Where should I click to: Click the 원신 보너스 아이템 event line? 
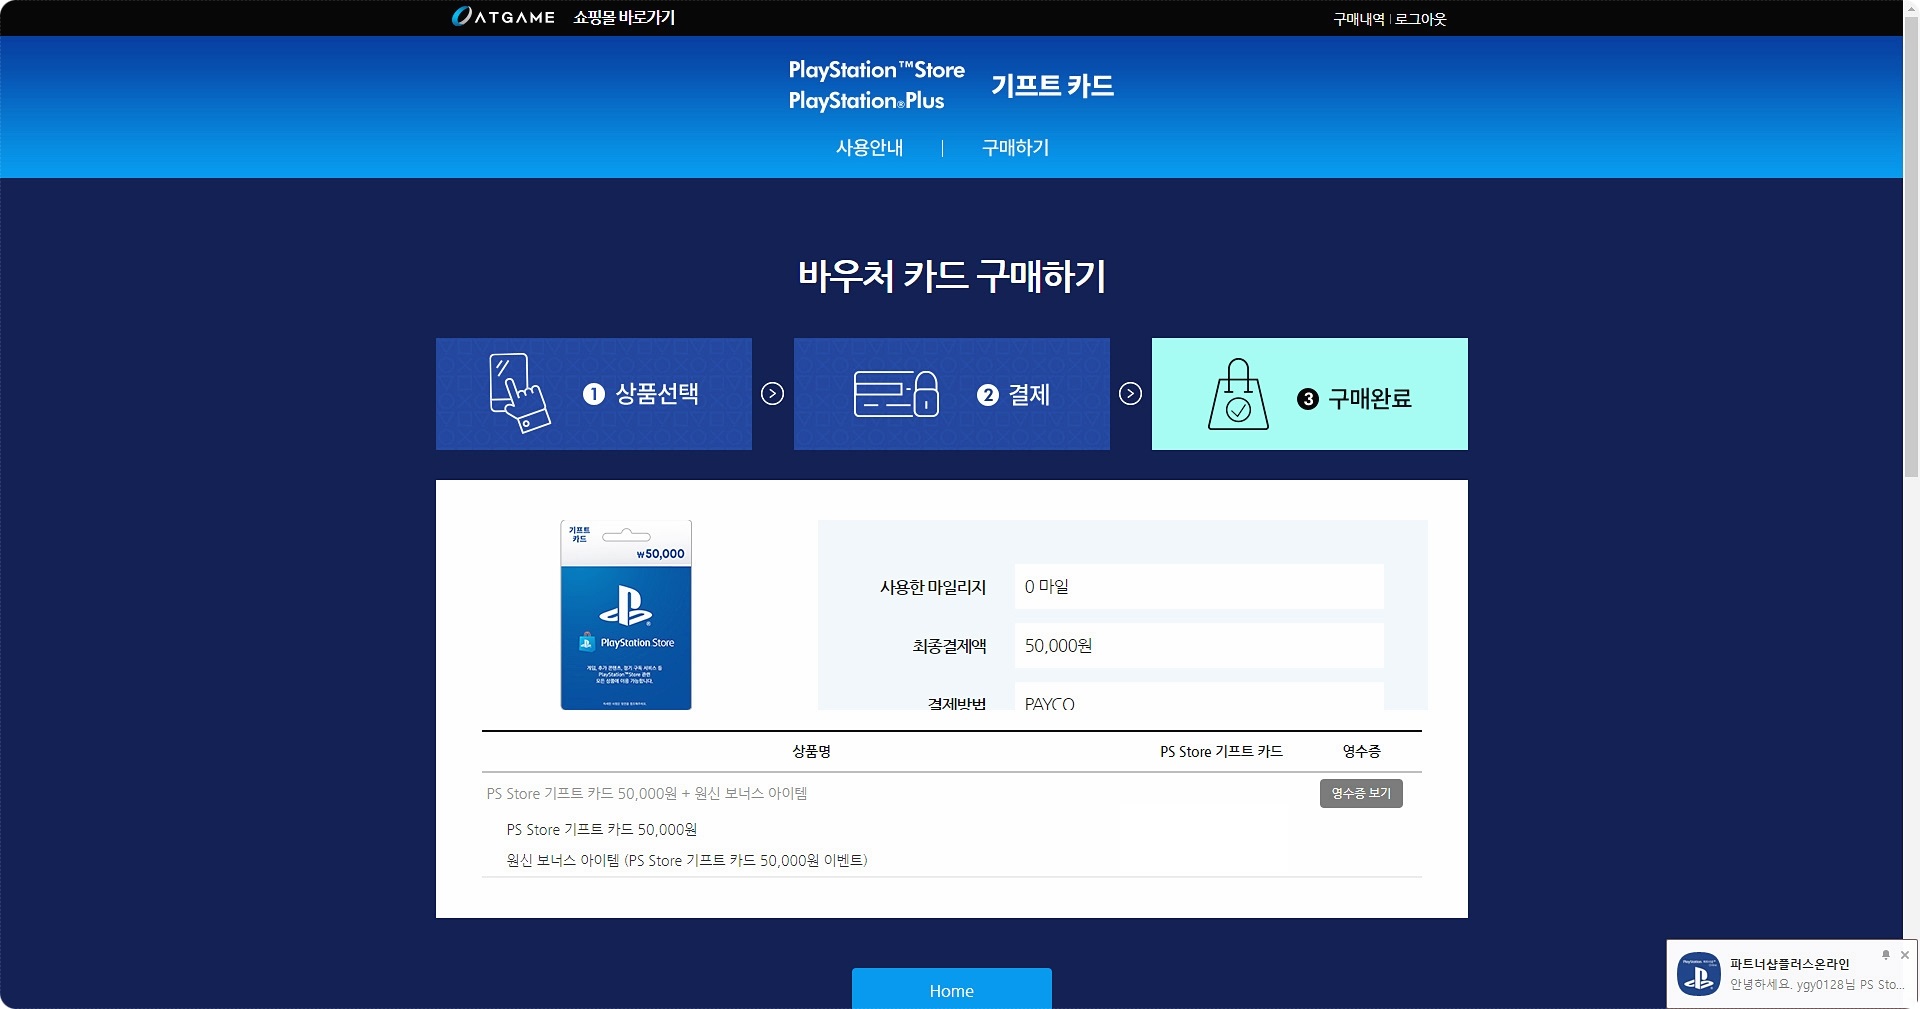(x=686, y=861)
